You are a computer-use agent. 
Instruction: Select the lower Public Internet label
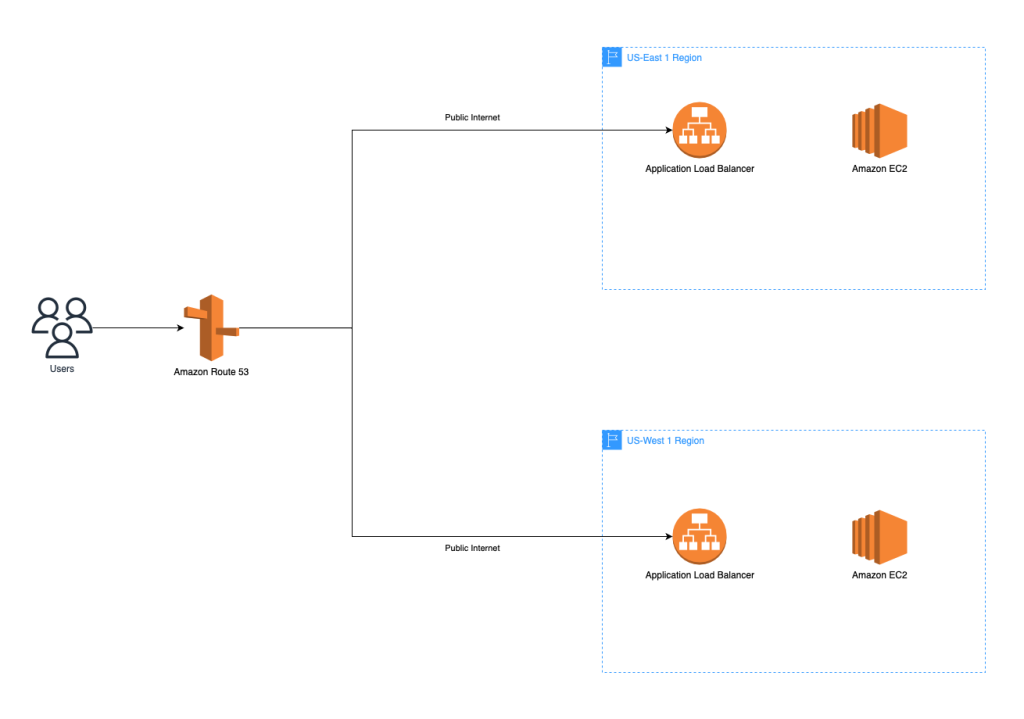[472, 548]
